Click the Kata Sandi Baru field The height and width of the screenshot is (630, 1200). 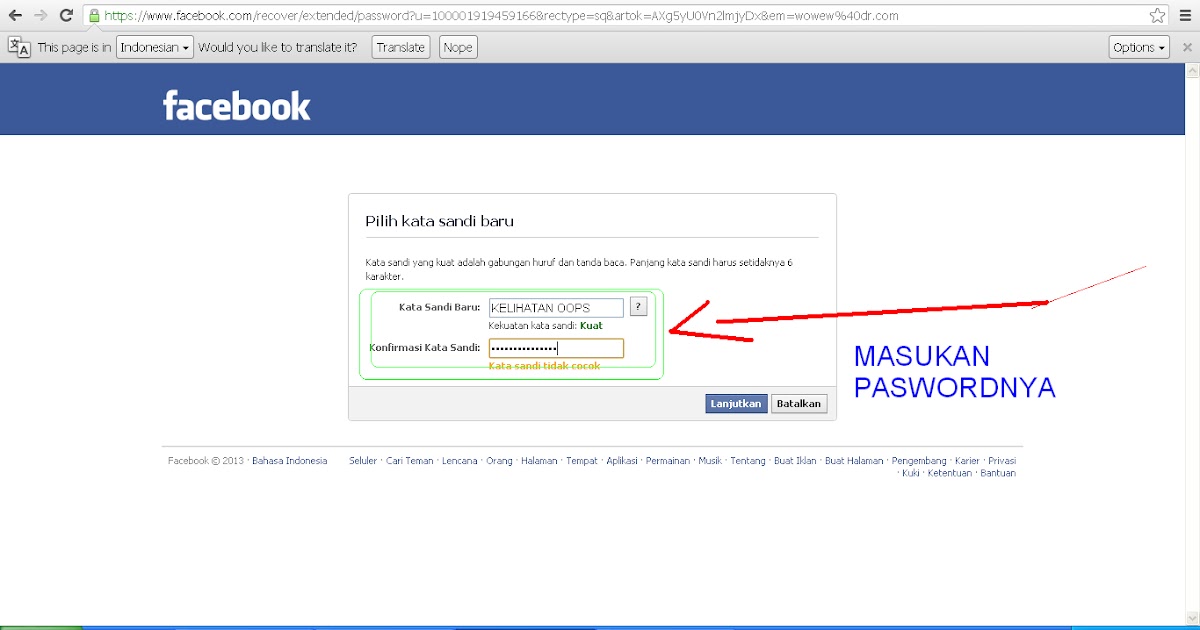556,308
